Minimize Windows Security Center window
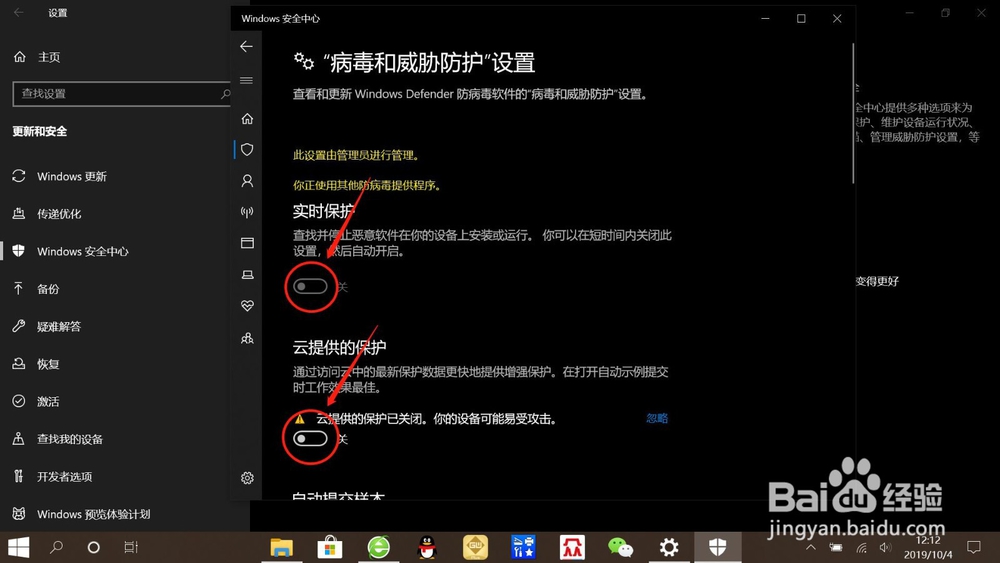1000x563 pixels. click(x=765, y=18)
